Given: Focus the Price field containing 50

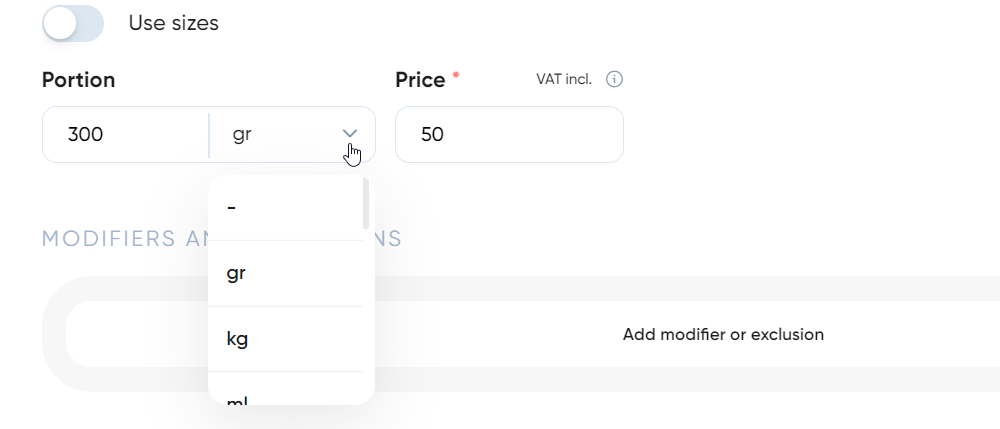Looking at the screenshot, I should point(509,135).
